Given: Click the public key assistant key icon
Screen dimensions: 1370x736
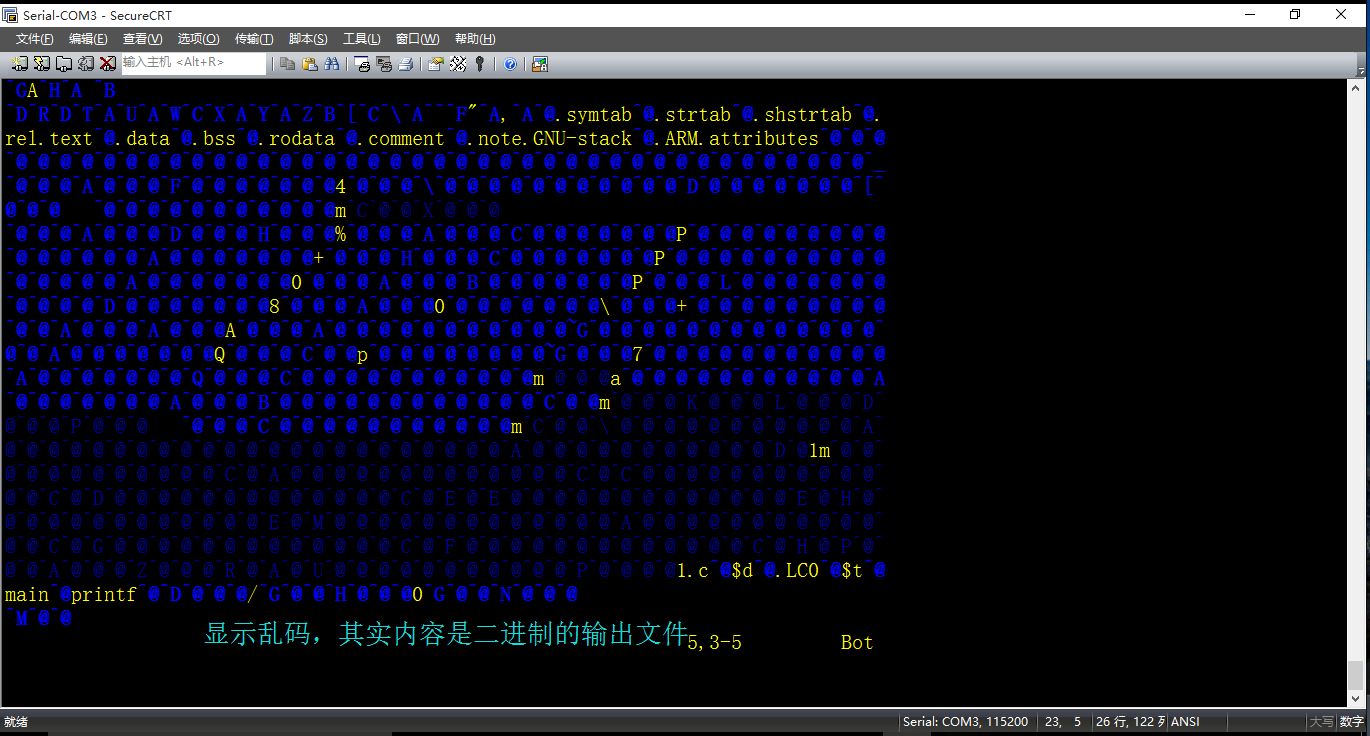Looking at the screenshot, I should tap(480, 64).
